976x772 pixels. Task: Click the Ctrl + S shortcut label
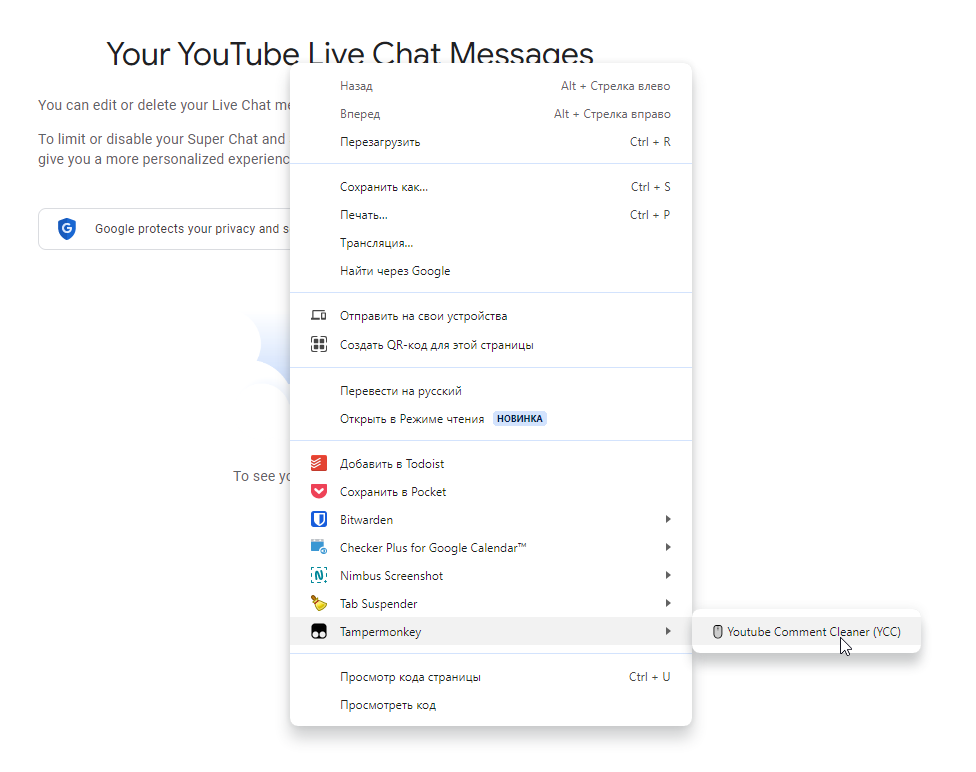(650, 187)
